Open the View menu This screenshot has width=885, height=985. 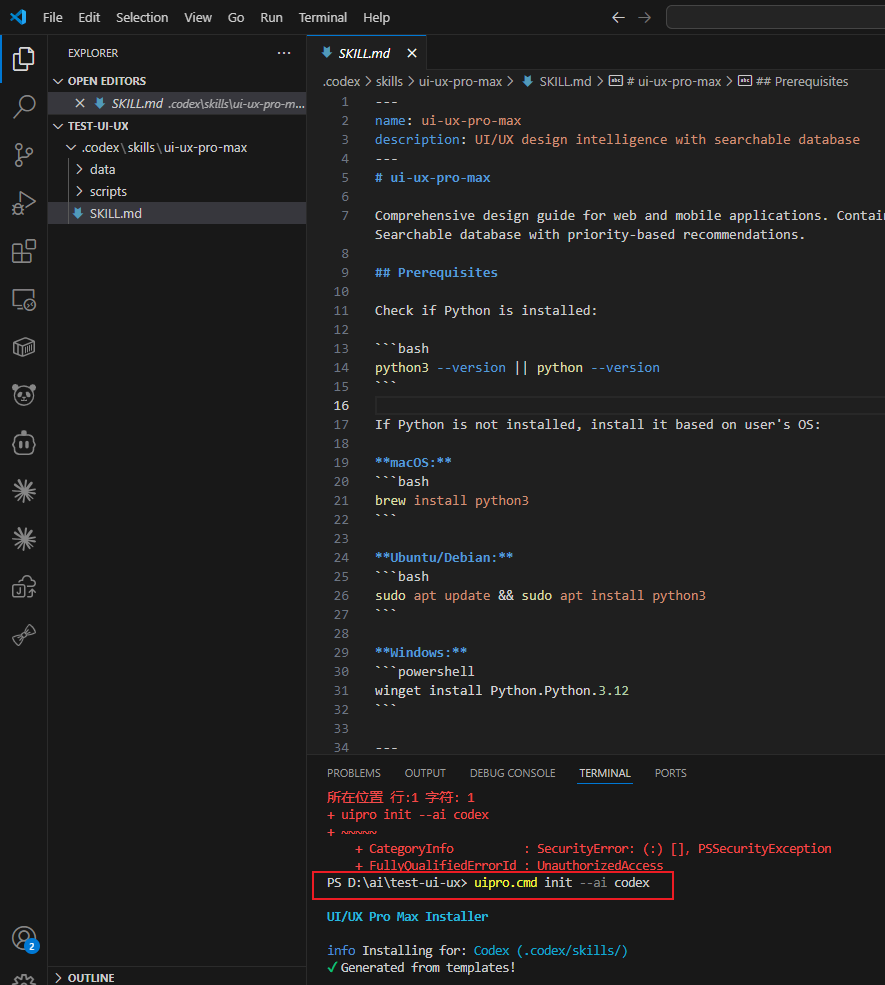pyautogui.click(x=198, y=18)
